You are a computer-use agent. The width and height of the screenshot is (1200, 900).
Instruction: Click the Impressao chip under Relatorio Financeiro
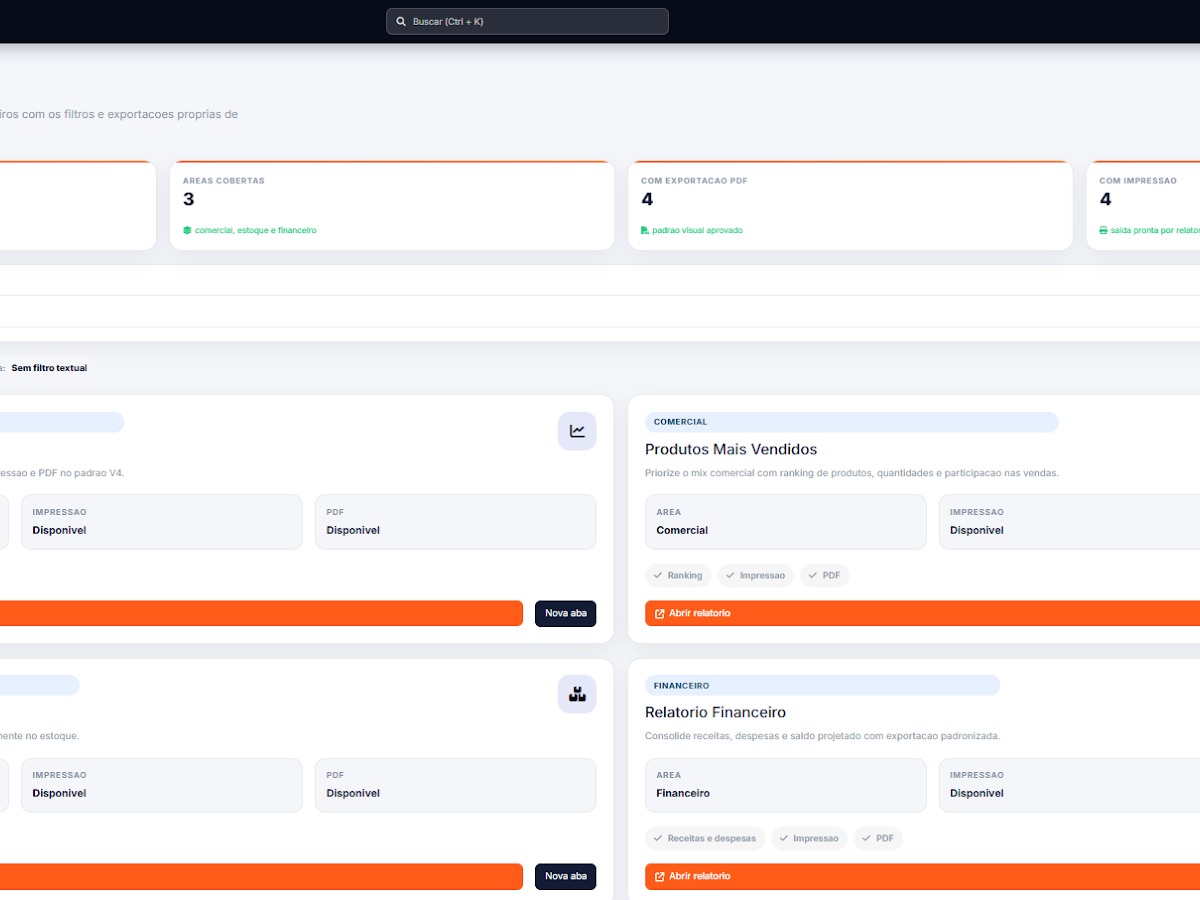click(809, 838)
